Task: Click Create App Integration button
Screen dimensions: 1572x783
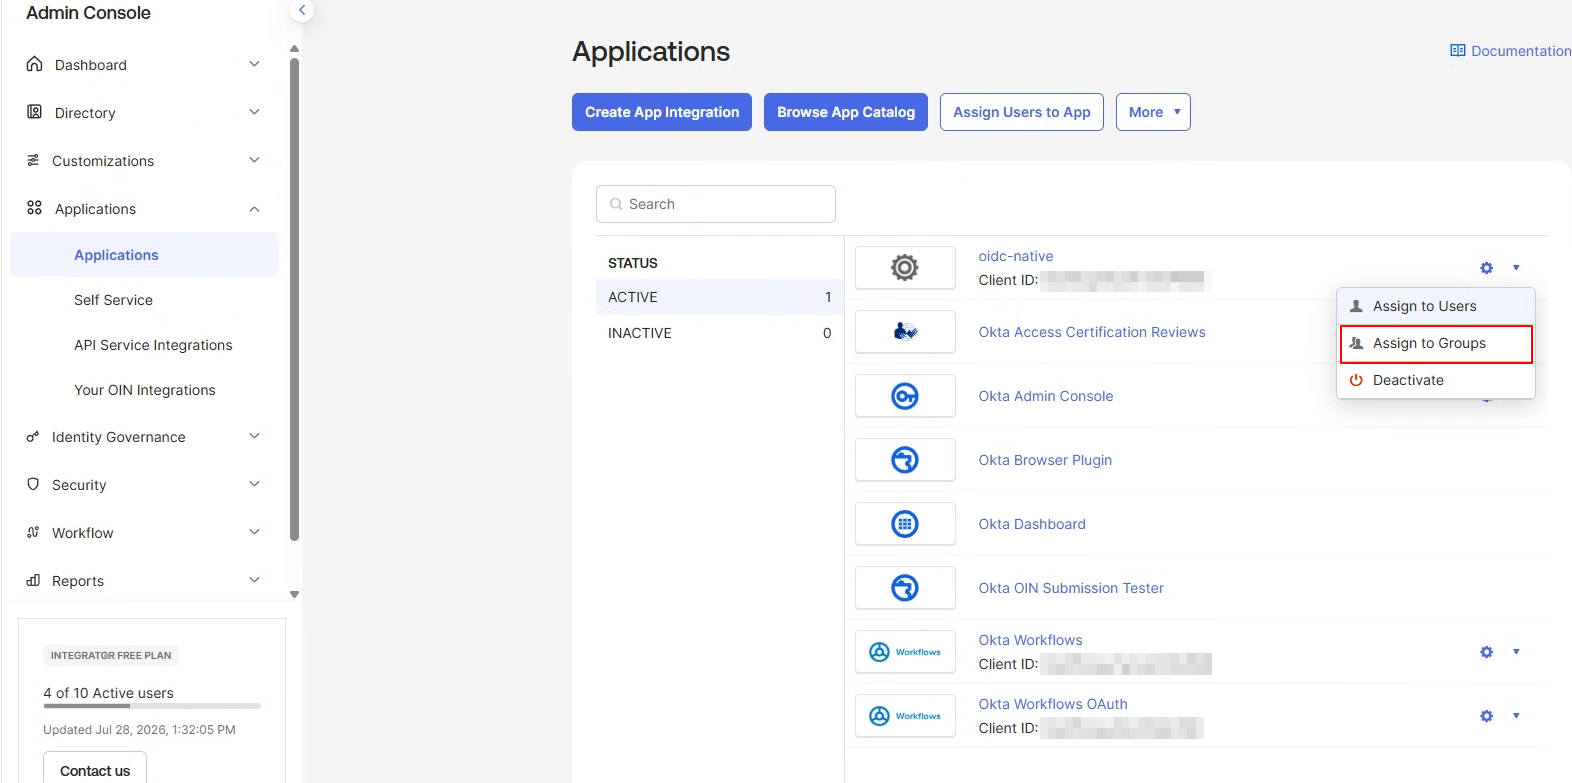Action: point(662,112)
